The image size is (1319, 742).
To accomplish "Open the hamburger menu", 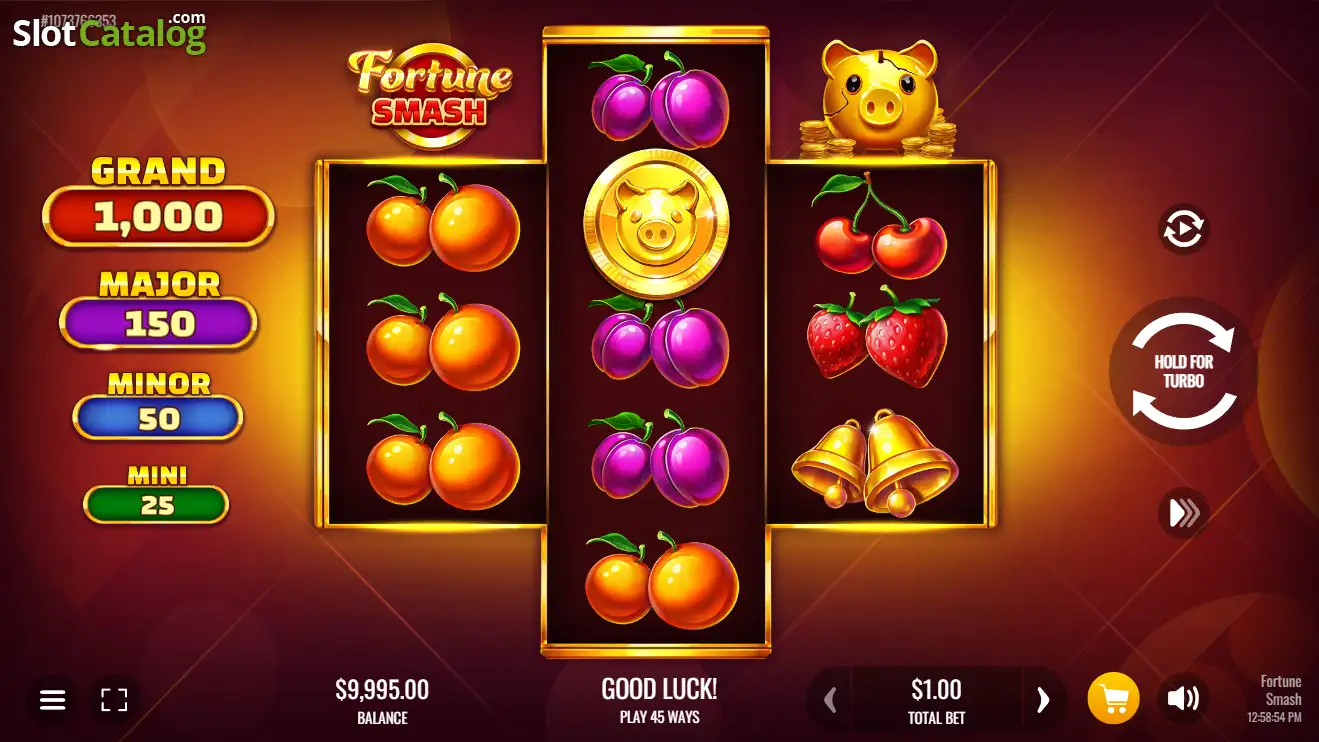I will [53, 699].
